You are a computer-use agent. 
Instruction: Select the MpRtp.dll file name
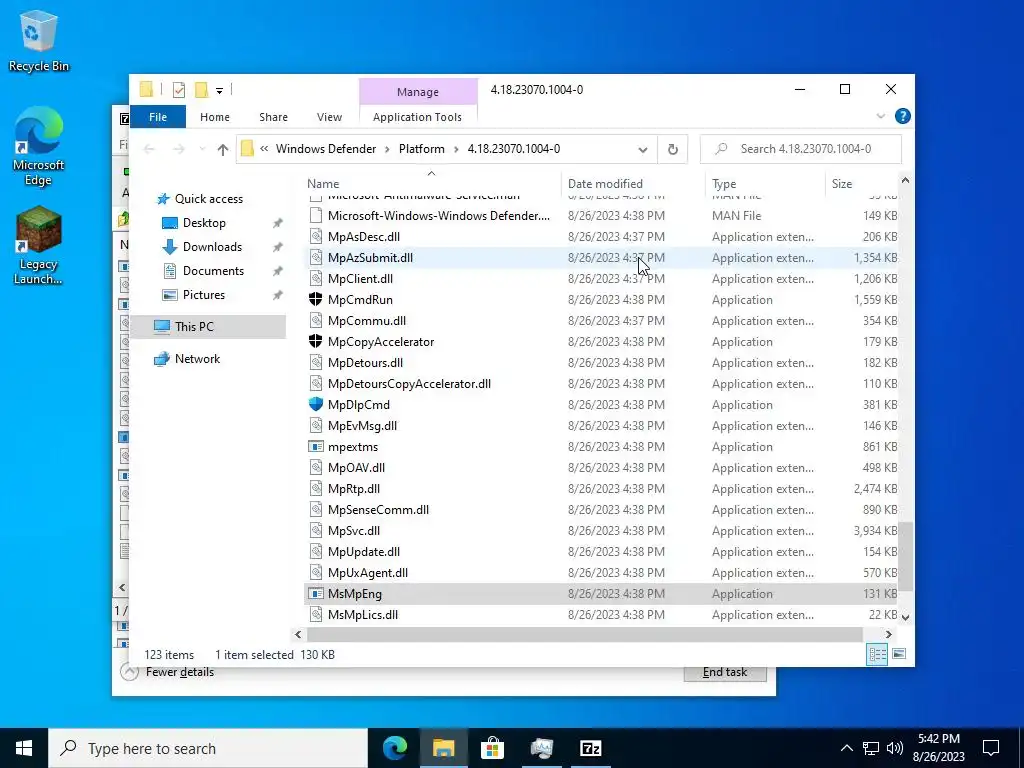click(354, 488)
